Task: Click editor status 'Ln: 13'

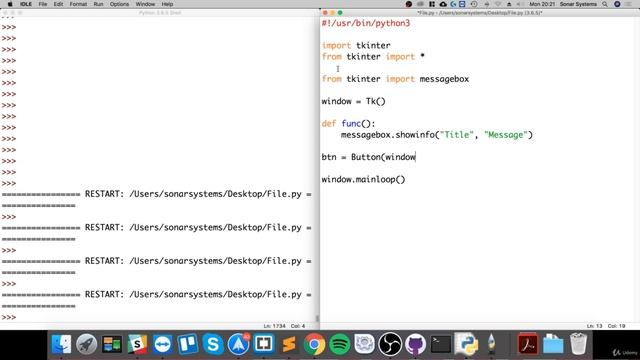Action: (594, 326)
